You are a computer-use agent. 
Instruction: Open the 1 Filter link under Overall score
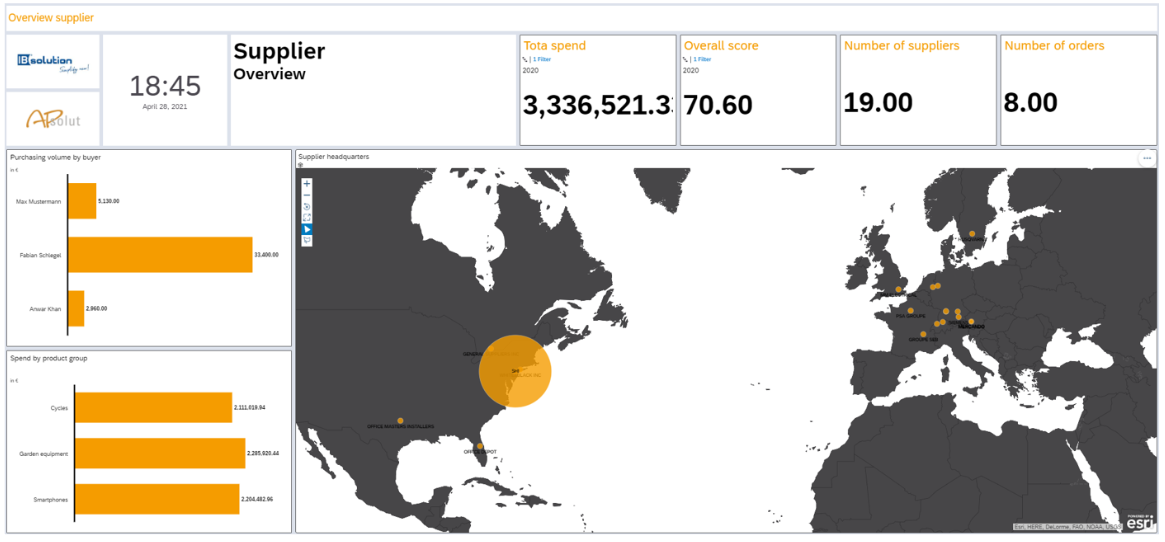(701, 59)
